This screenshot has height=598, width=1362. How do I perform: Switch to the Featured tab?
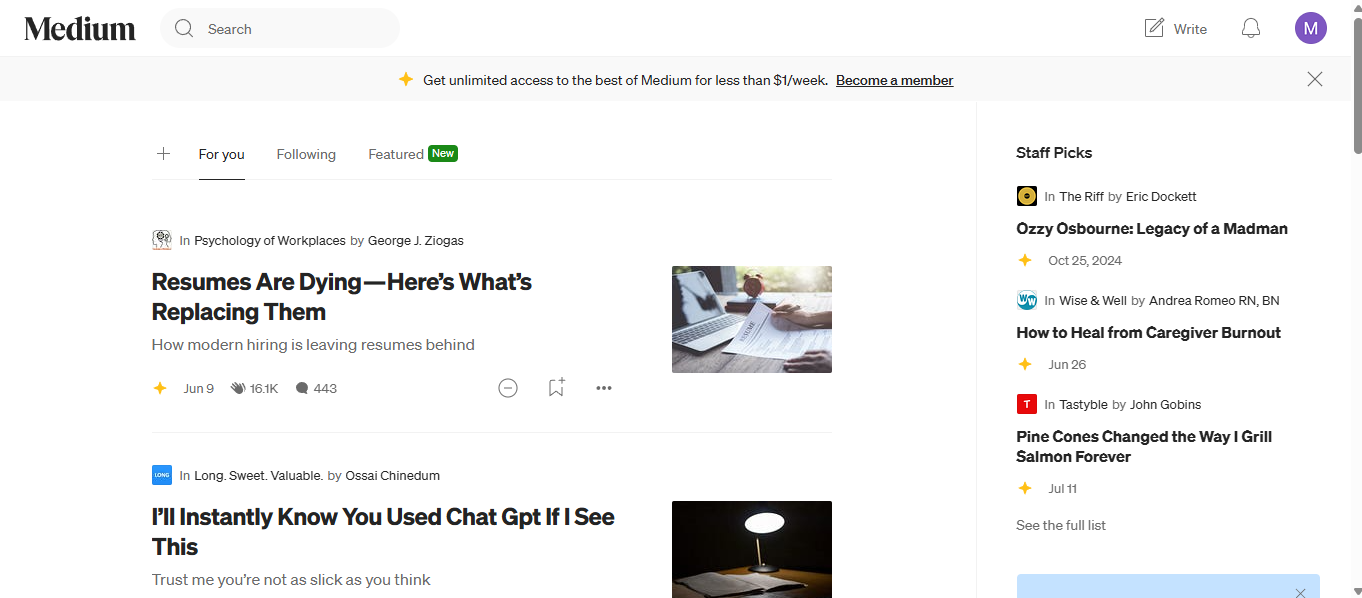(396, 154)
